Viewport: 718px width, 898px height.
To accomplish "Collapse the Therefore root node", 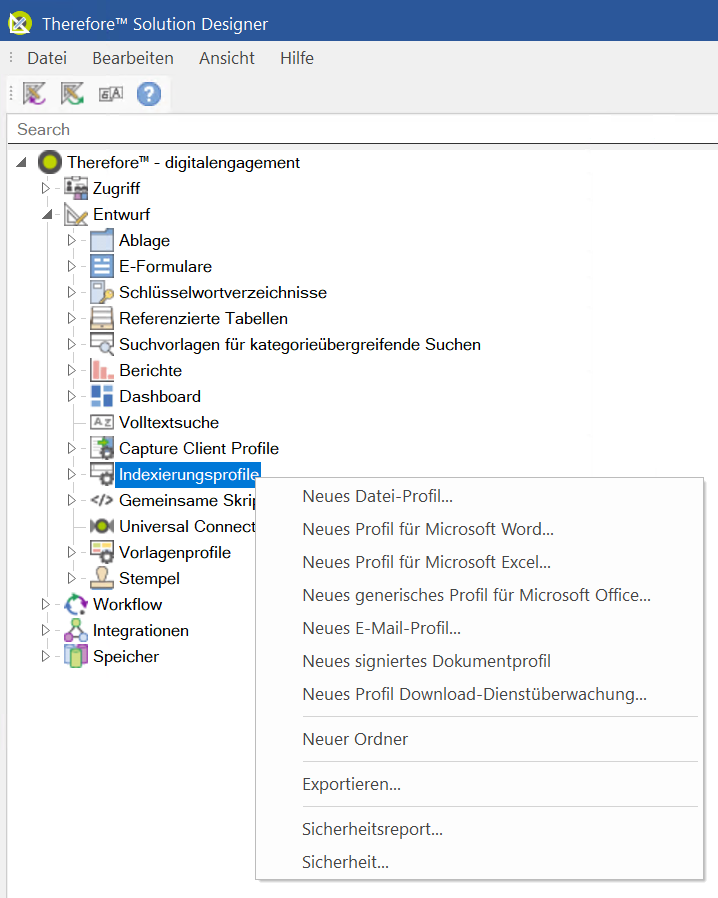I will click(x=21, y=163).
